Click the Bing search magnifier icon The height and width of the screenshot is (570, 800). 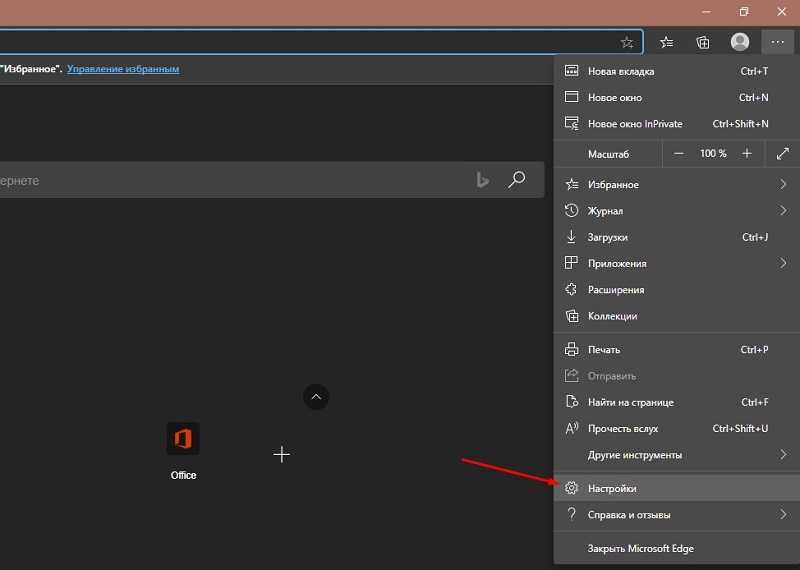coord(516,180)
